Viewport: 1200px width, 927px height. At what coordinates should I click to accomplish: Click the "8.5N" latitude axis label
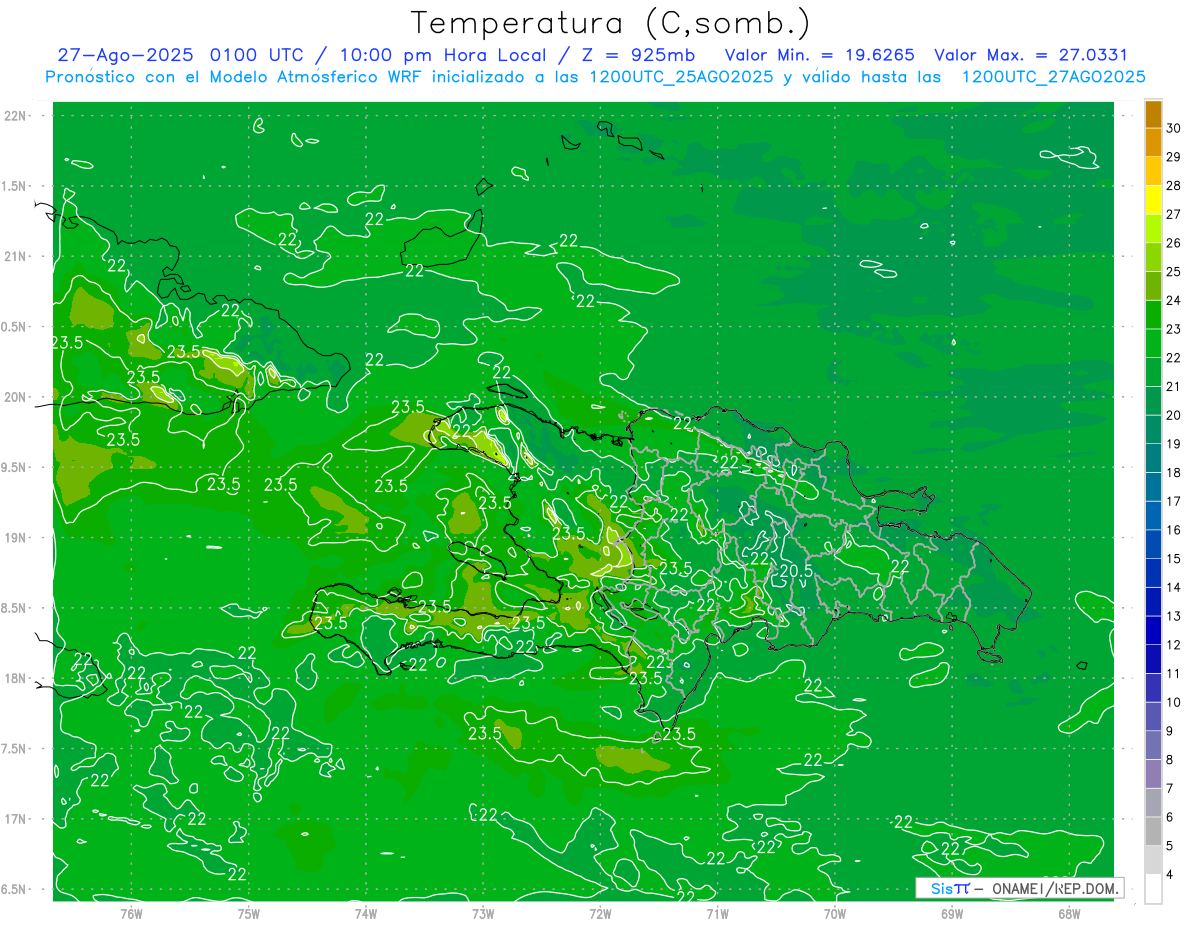tap(14, 608)
